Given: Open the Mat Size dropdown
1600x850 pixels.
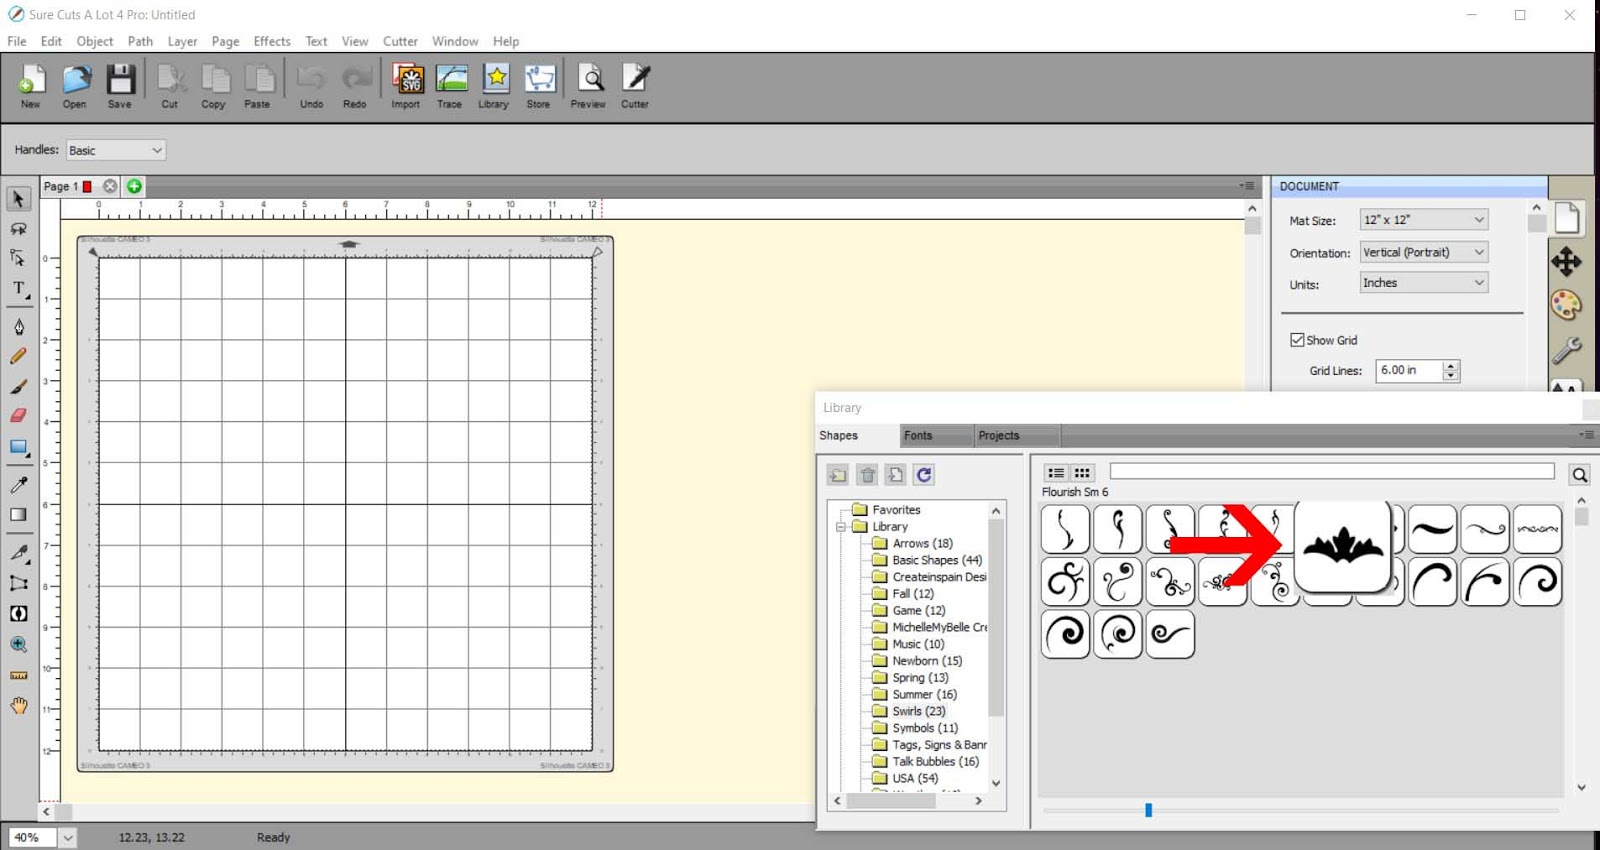Looking at the screenshot, I should tap(1424, 219).
